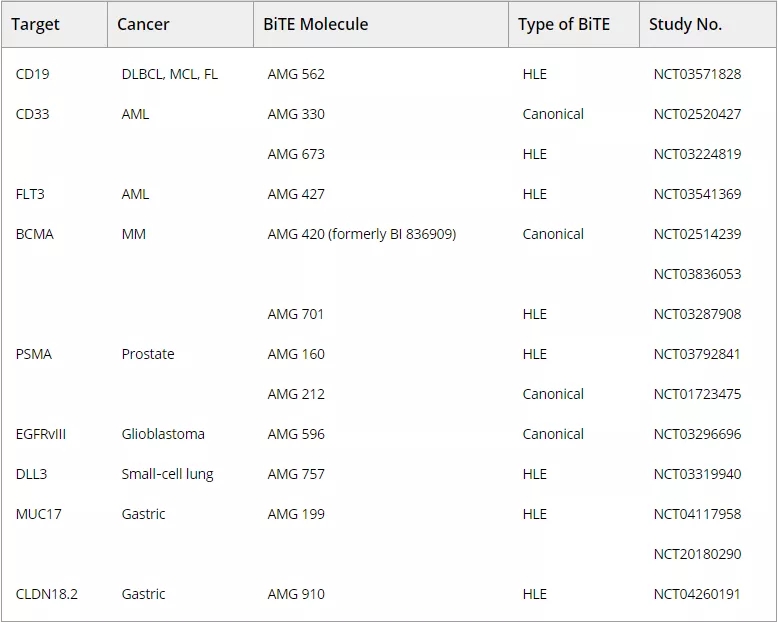Click study number NCT20180290
Image resolution: width=778 pixels, height=623 pixels.
click(697, 554)
